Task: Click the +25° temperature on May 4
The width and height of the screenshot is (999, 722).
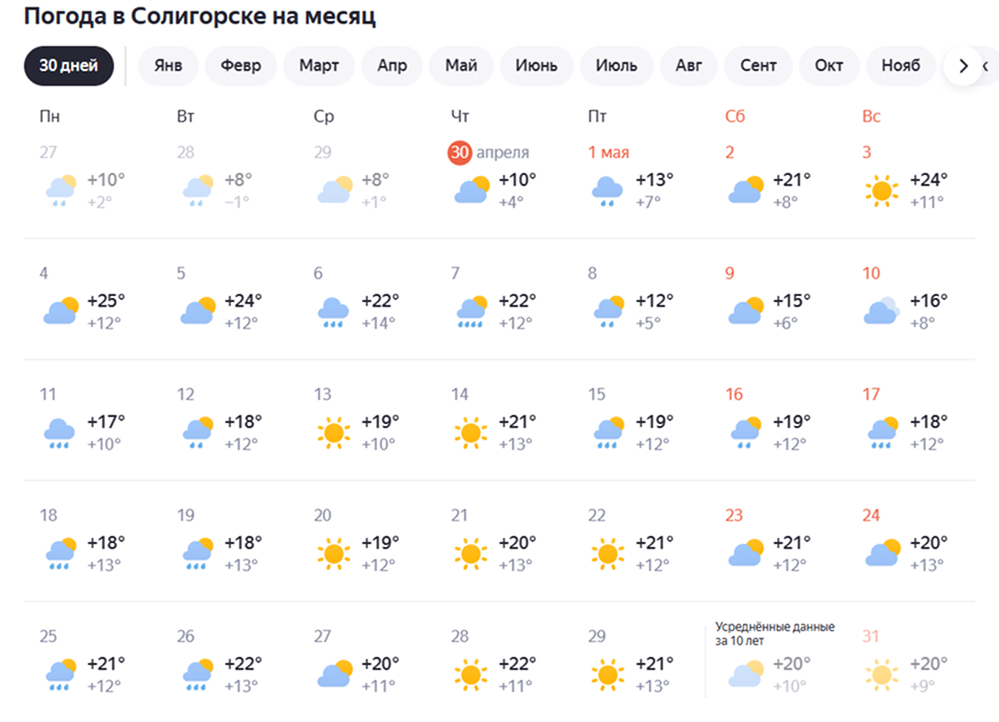Action: click(106, 300)
